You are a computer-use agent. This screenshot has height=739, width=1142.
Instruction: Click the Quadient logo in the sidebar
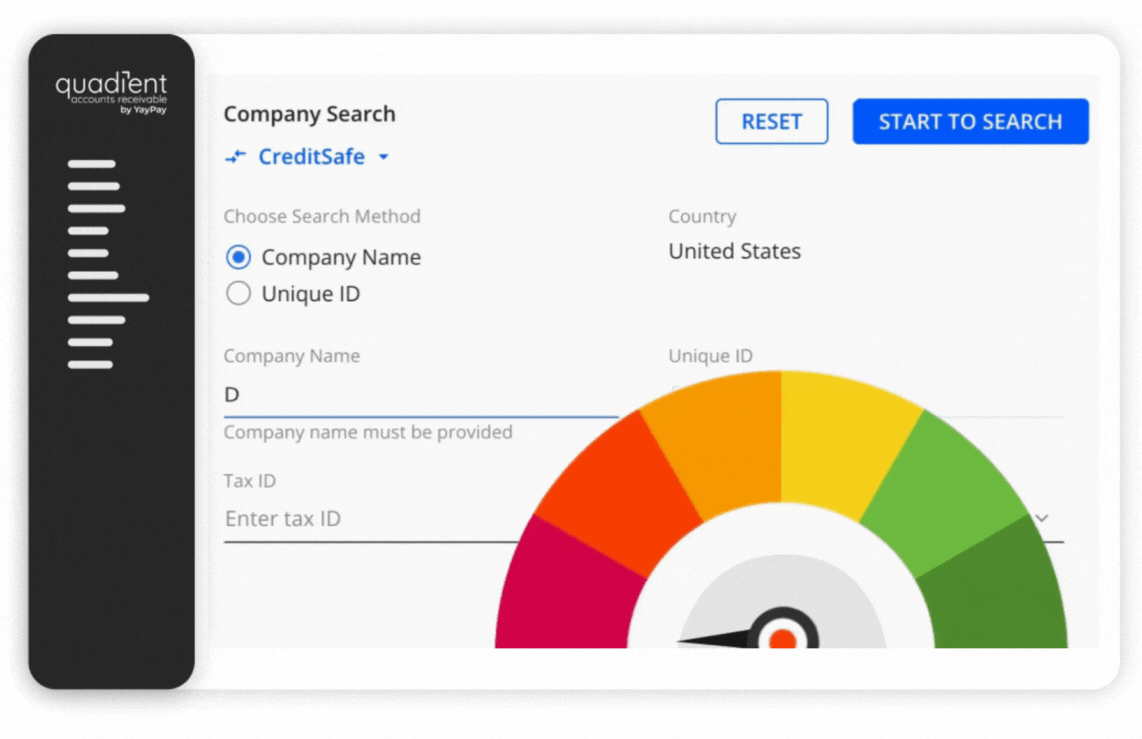click(x=110, y=84)
